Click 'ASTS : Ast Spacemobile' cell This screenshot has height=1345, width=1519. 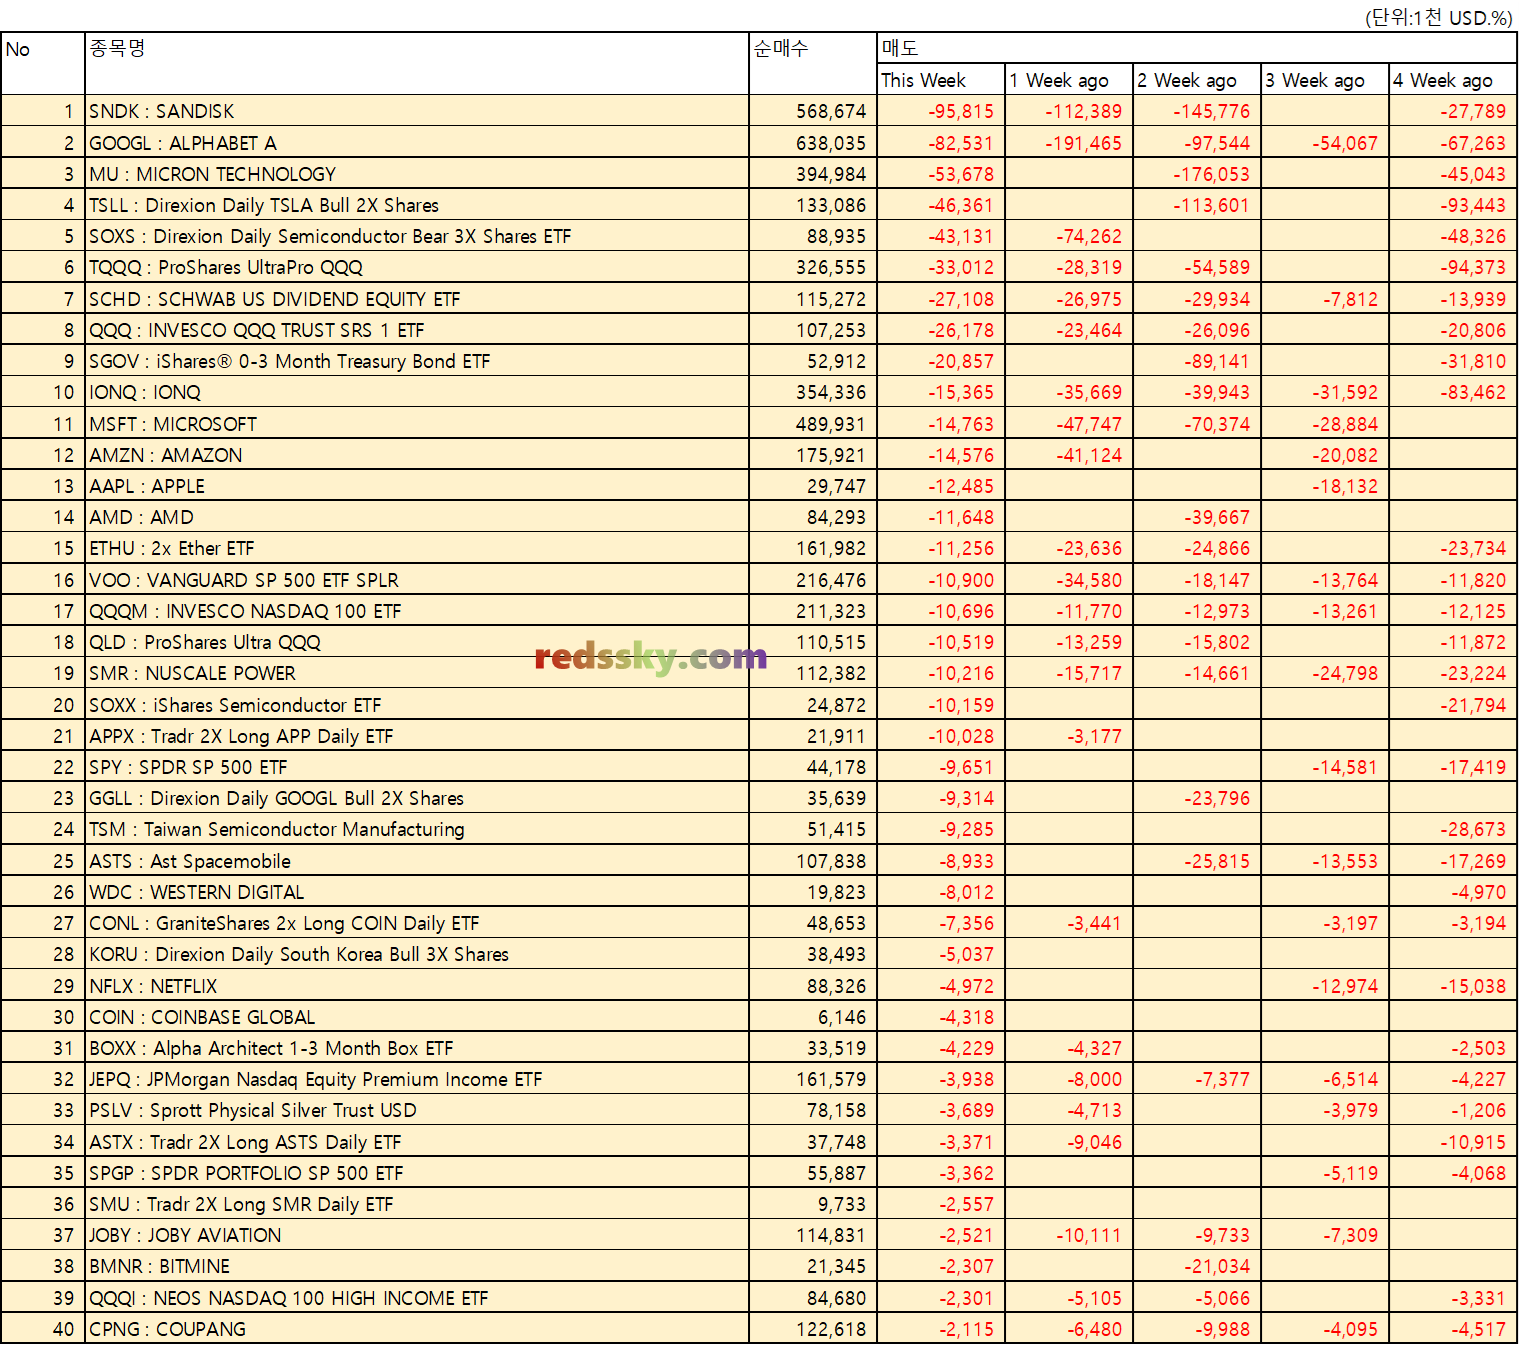pyautogui.click(x=417, y=861)
